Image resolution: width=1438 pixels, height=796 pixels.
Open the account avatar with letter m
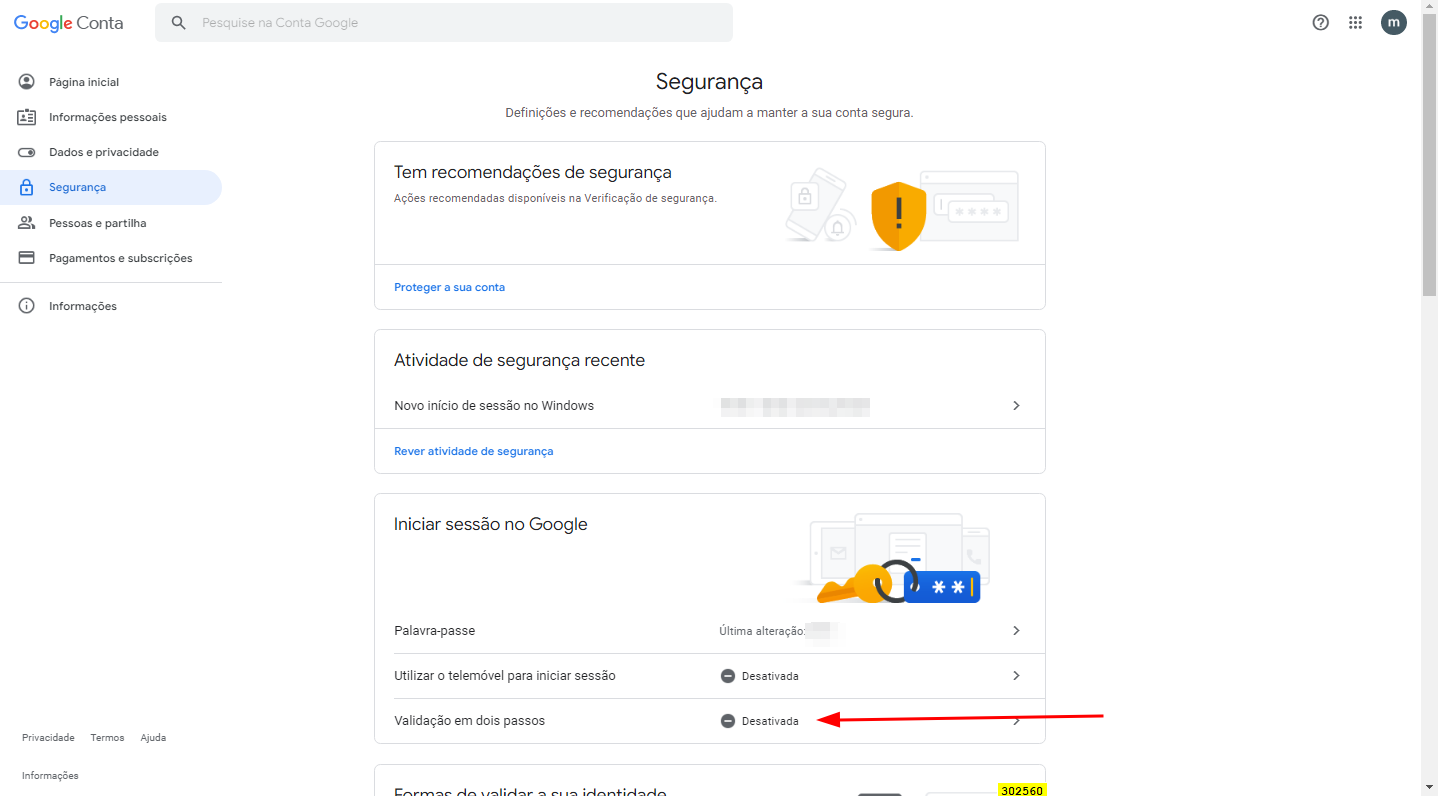[1394, 22]
